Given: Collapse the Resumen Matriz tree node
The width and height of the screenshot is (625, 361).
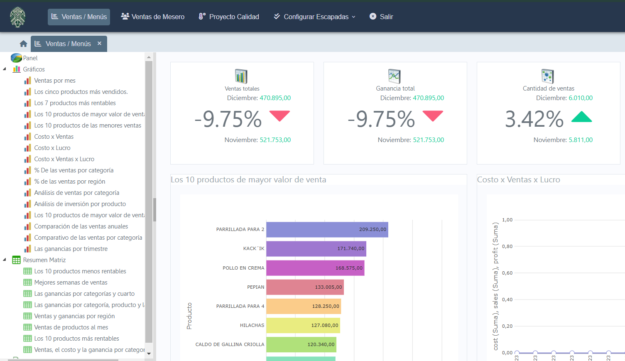Looking at the screenshot, I should coord(4,260).
